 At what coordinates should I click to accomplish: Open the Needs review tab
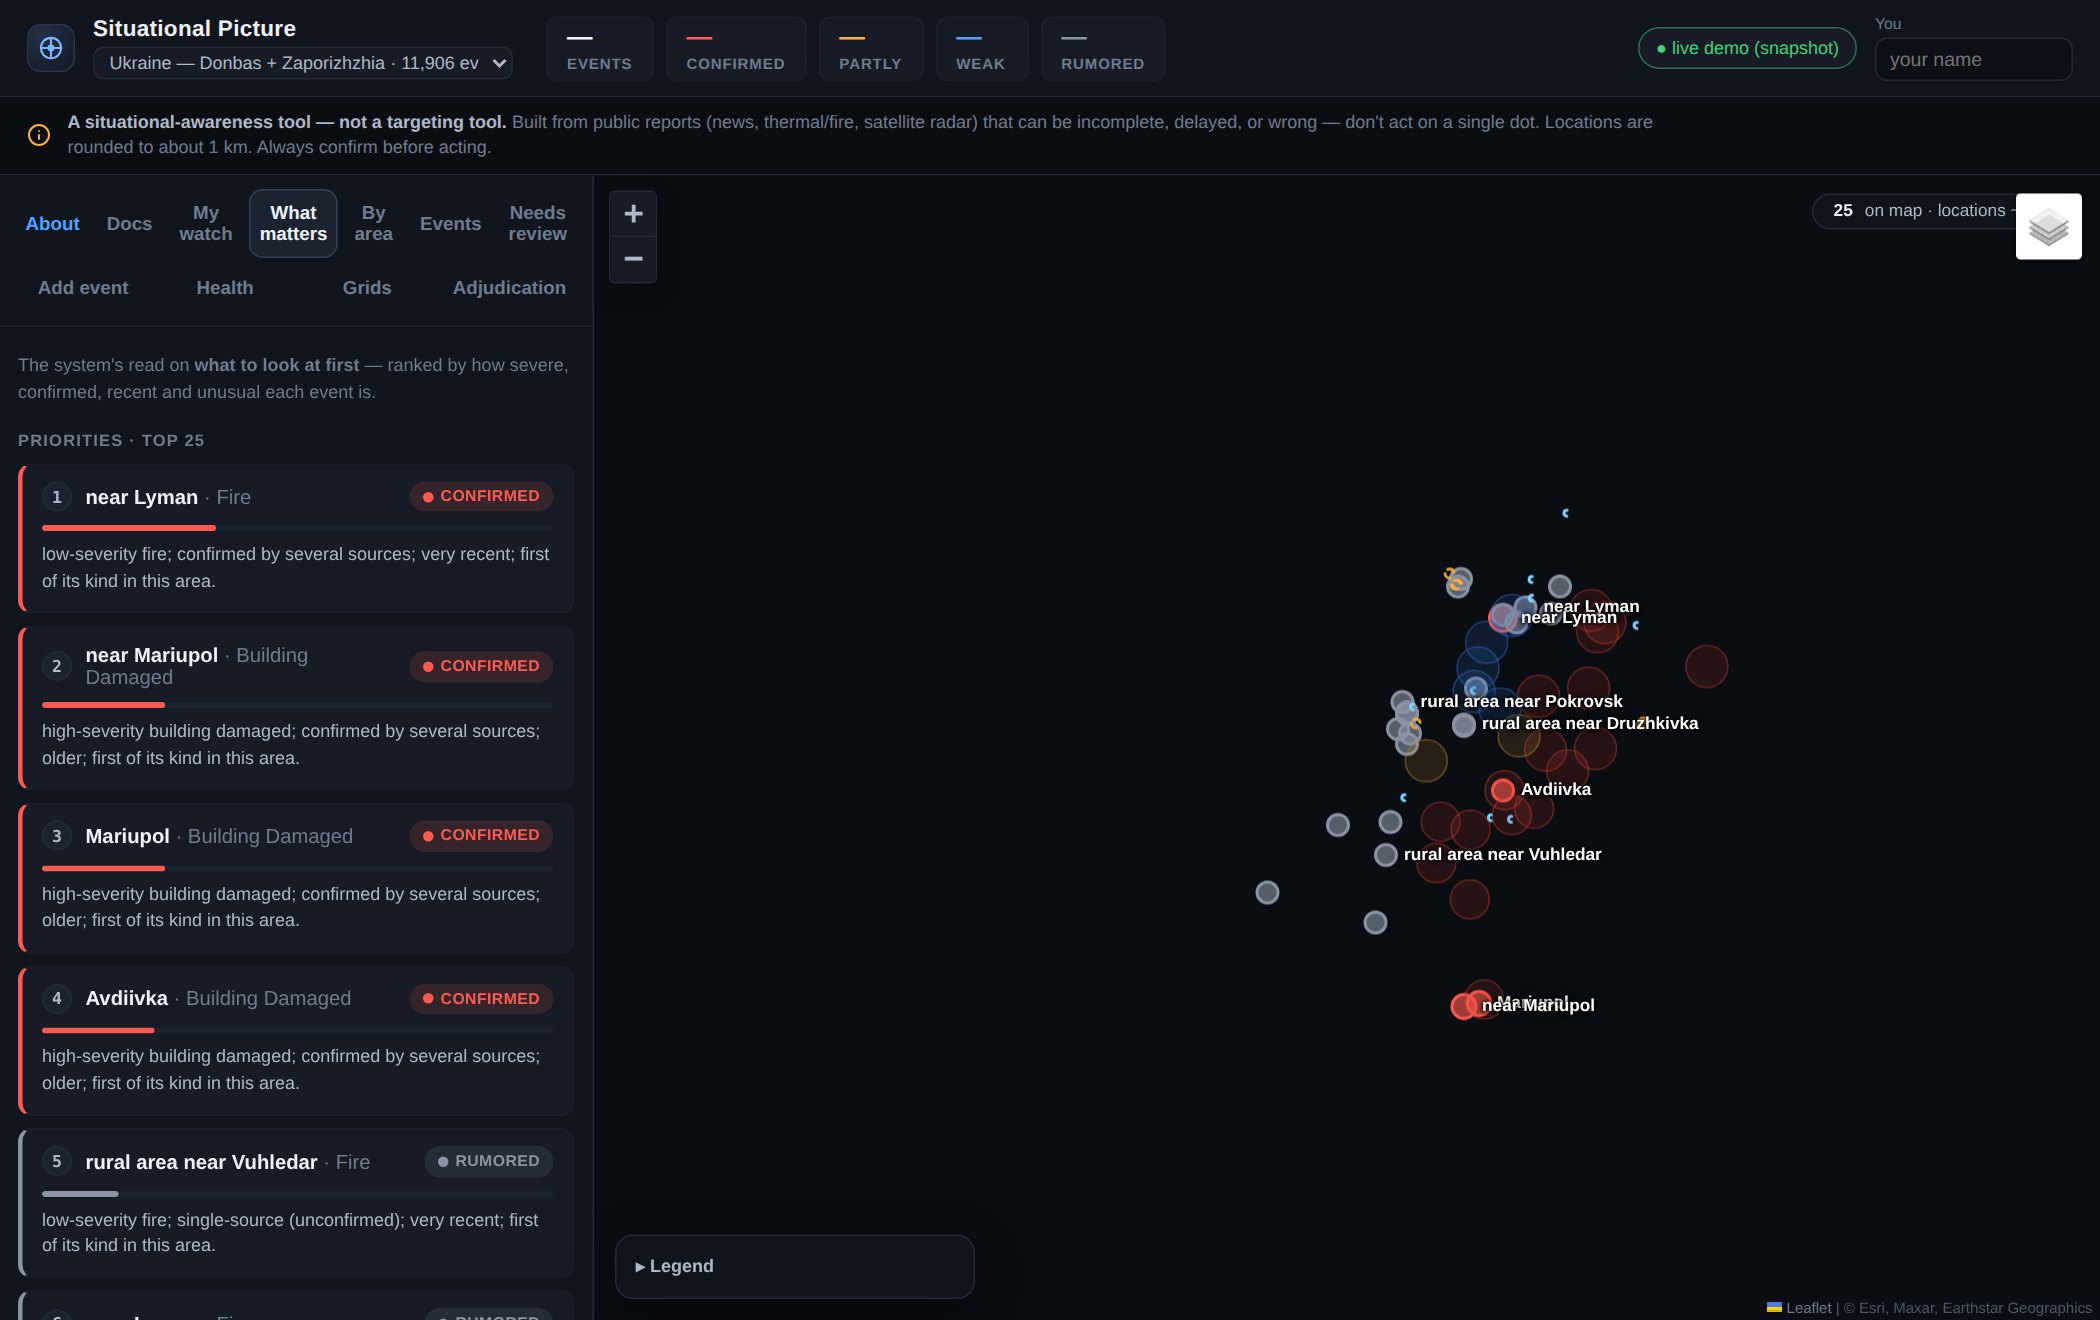pos(537,223)
